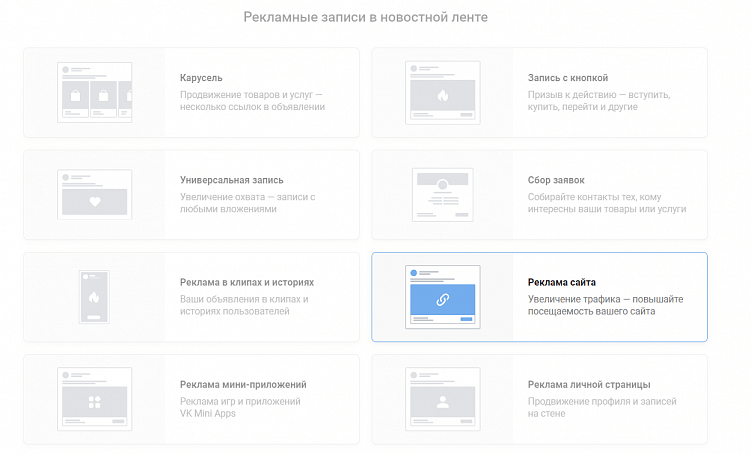The height and width of the screenshot is (454, 751).
Task: Pick the Универсальная запись title
Action: [232, 180]
